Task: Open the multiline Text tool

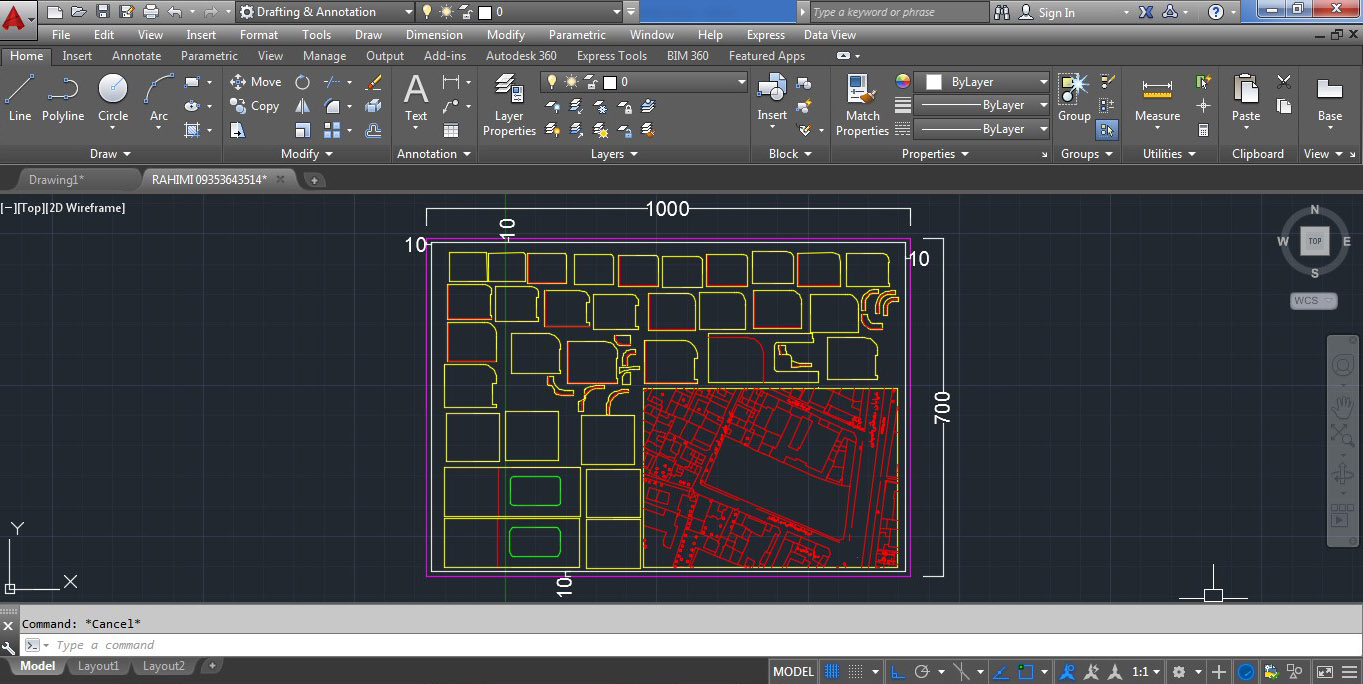Action: [416, 99]
